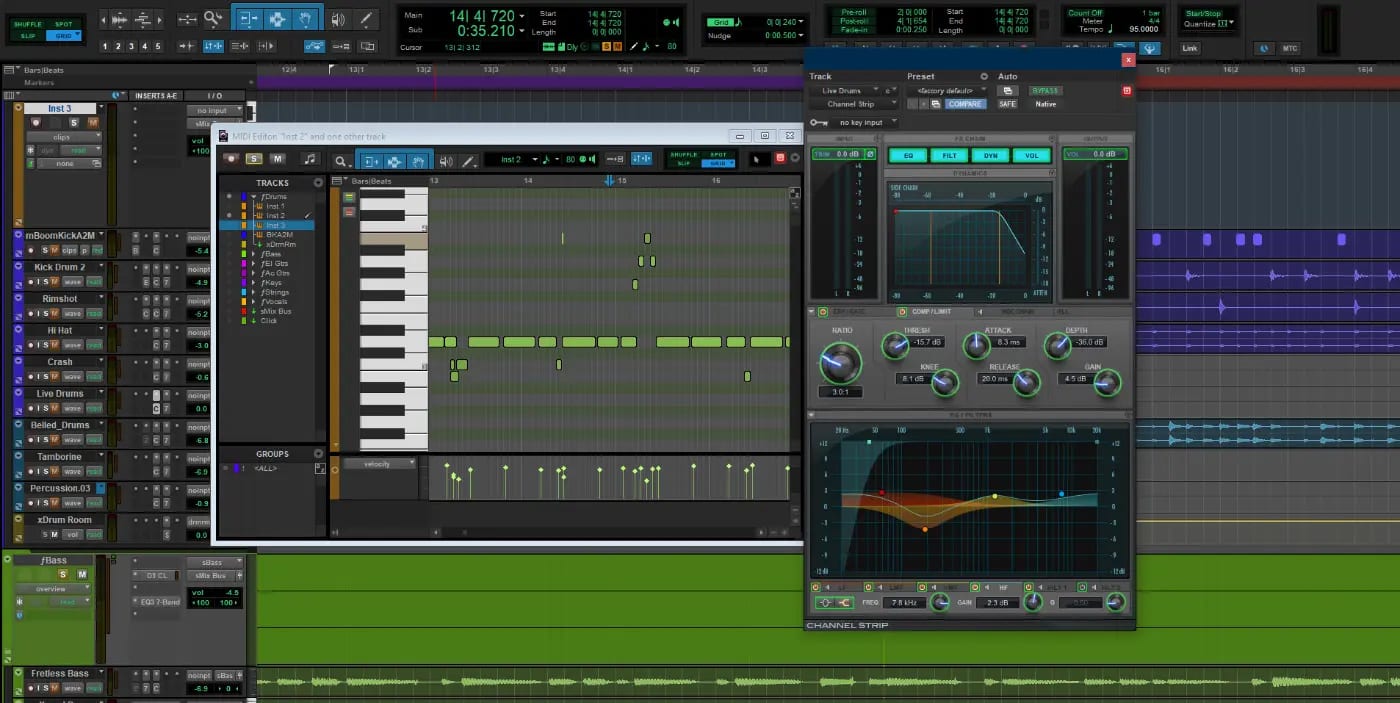This screenshot has height=703, width=1400.
Task: Expand the fBass folder in Tracks list
Action: tap(255, 254)
